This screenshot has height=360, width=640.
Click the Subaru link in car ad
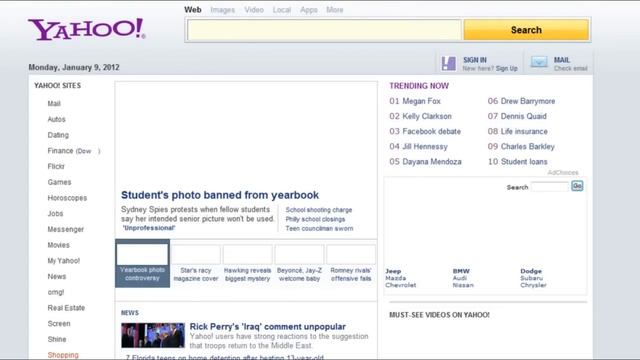pyautogui.click(x=531, y=278)
